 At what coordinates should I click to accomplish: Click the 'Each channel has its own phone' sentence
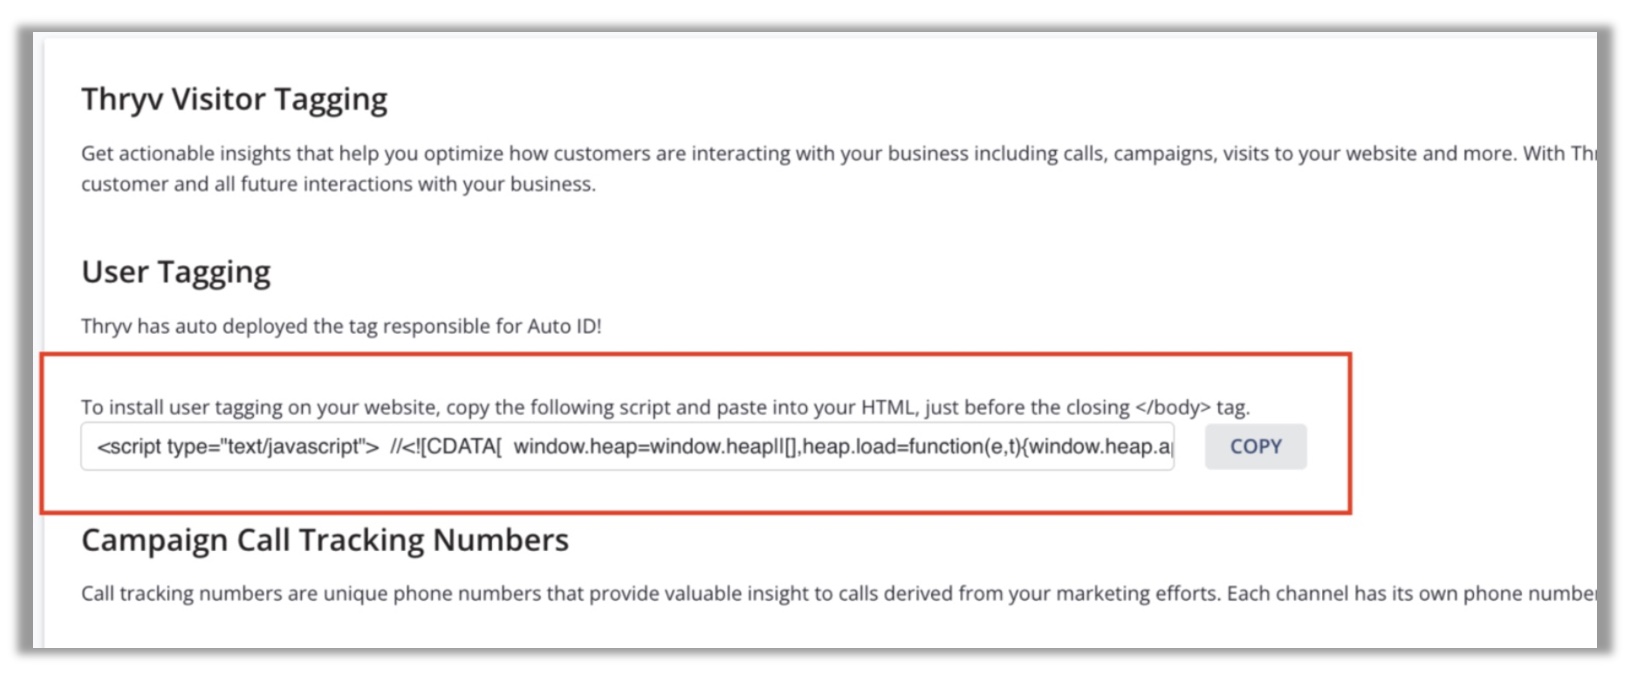[1412, 593]
